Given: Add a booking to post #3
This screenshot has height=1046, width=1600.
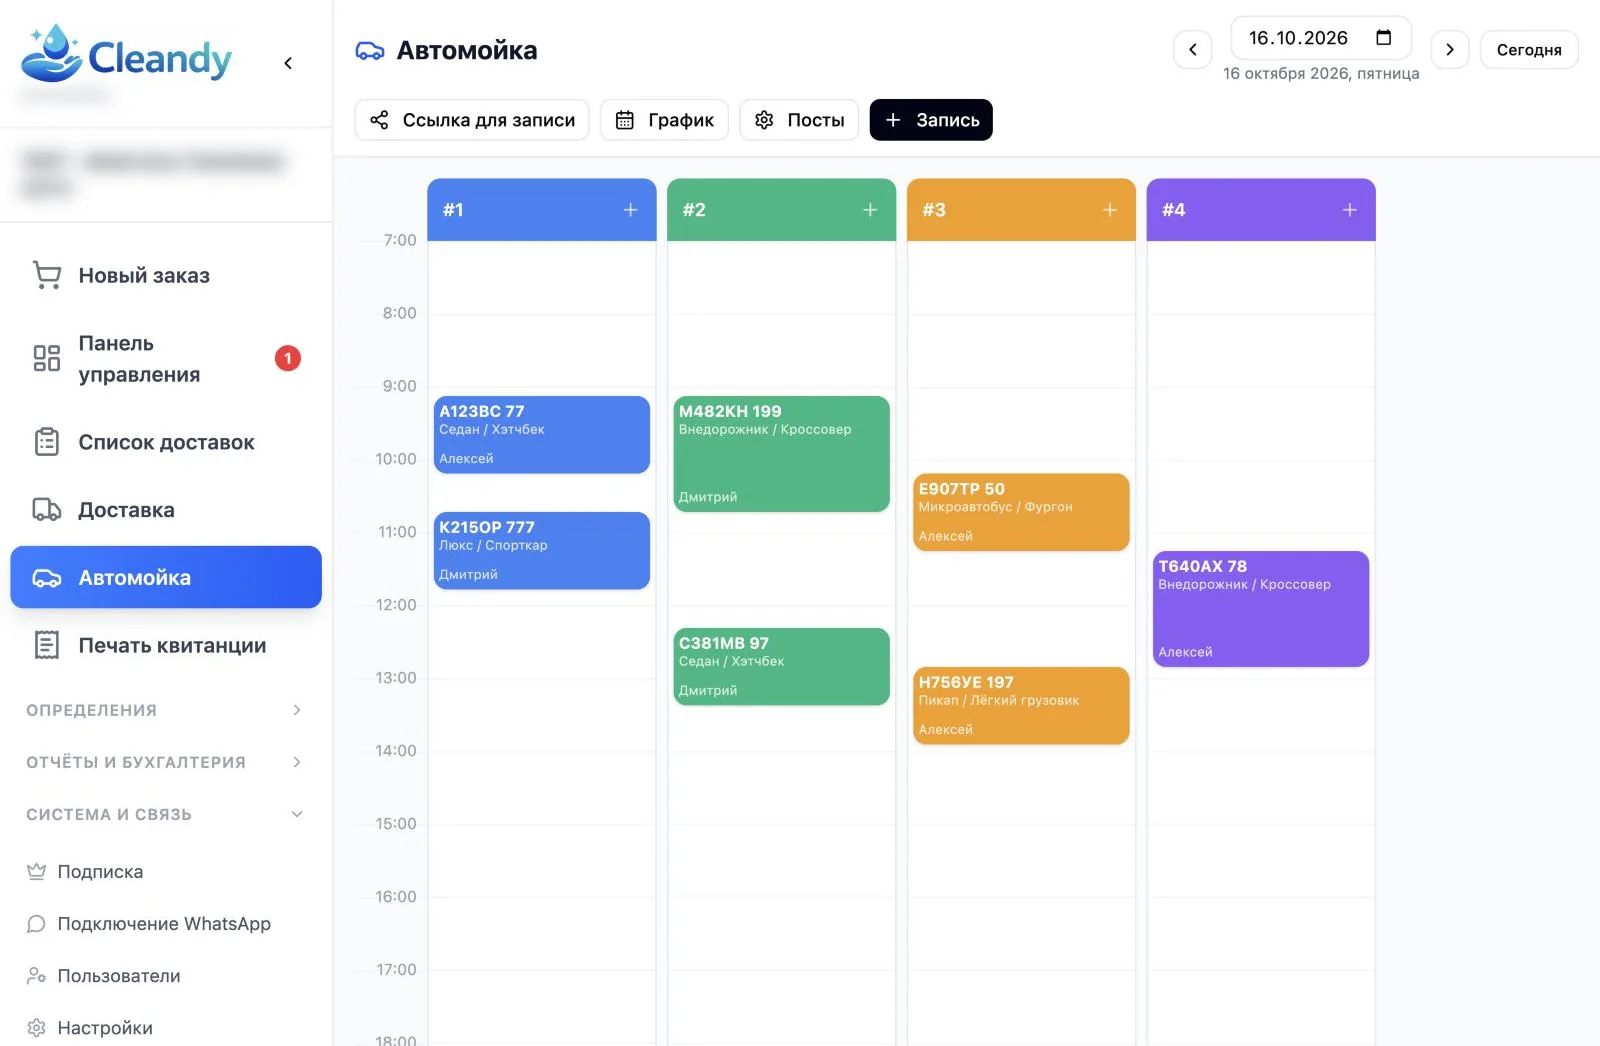Looking at the screenshot, I should point(1110,210).
